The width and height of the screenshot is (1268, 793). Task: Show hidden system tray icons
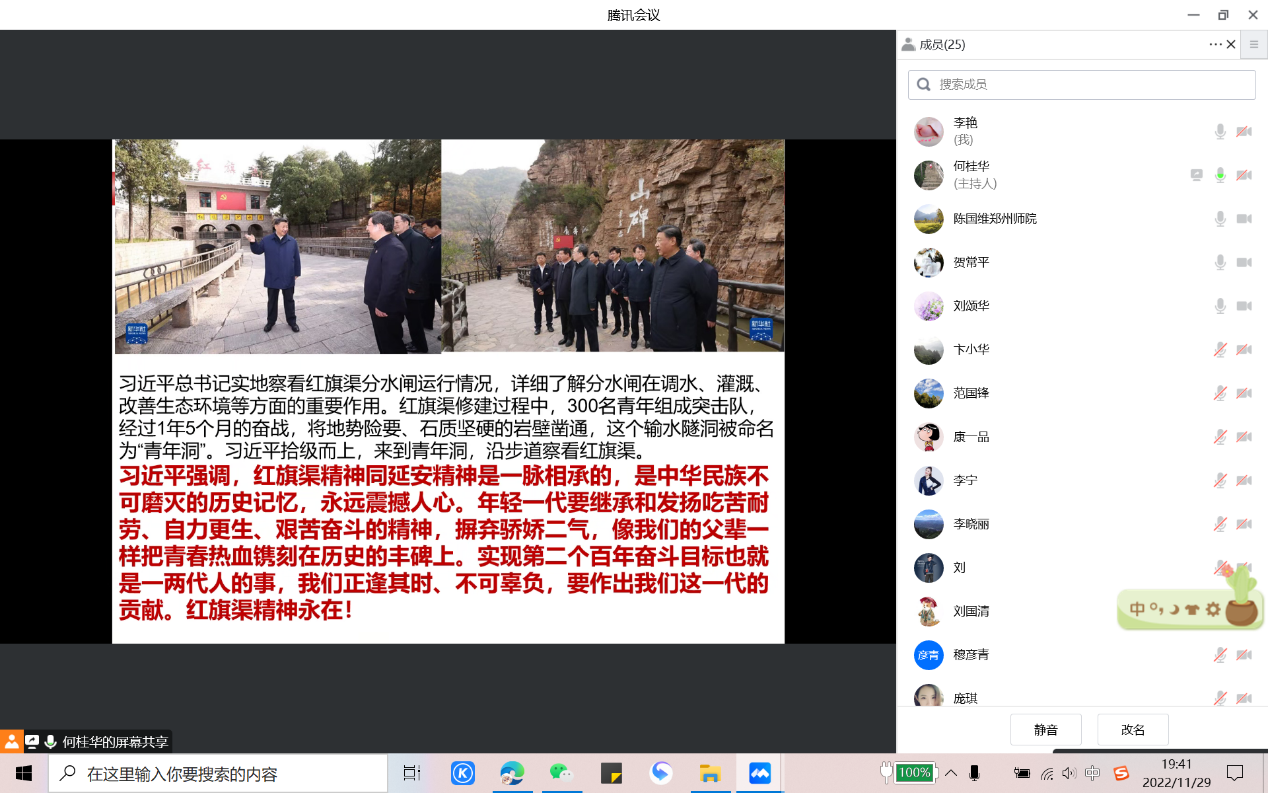tap(951, 773)
